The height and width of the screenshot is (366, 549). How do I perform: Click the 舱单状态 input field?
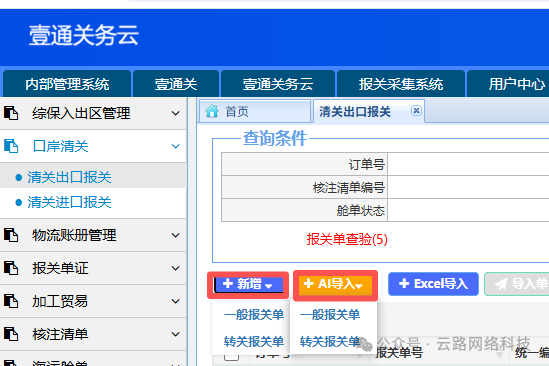tap(468, 210)
